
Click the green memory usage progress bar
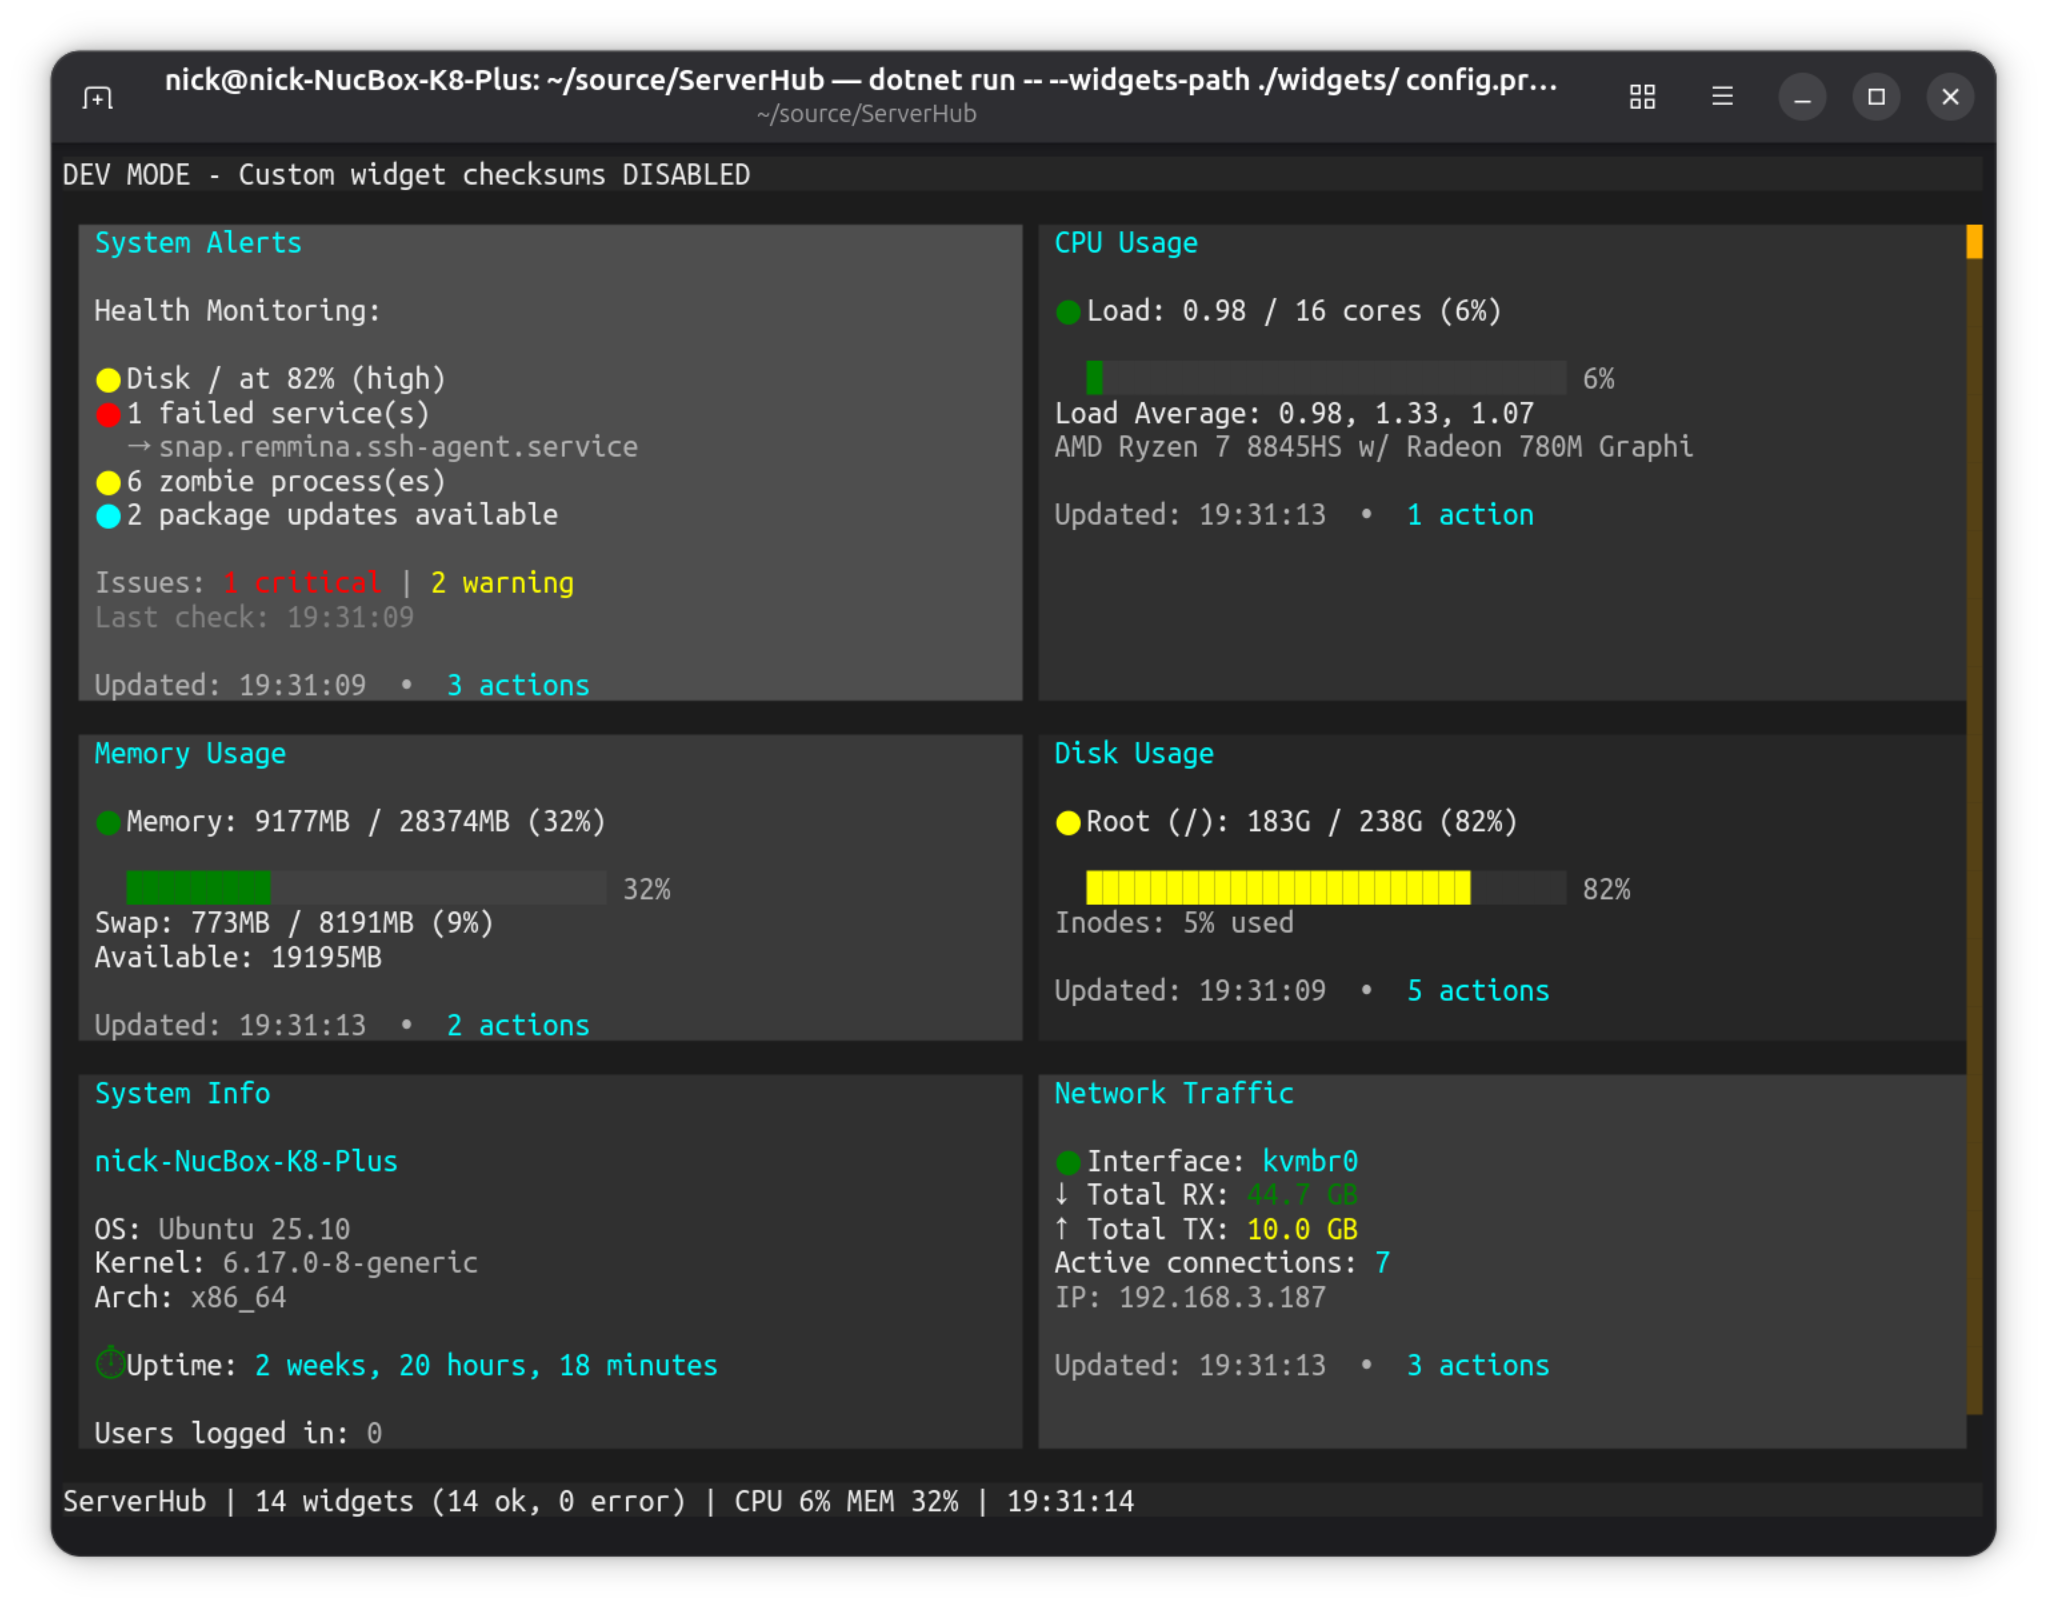(x=198, y=888)
